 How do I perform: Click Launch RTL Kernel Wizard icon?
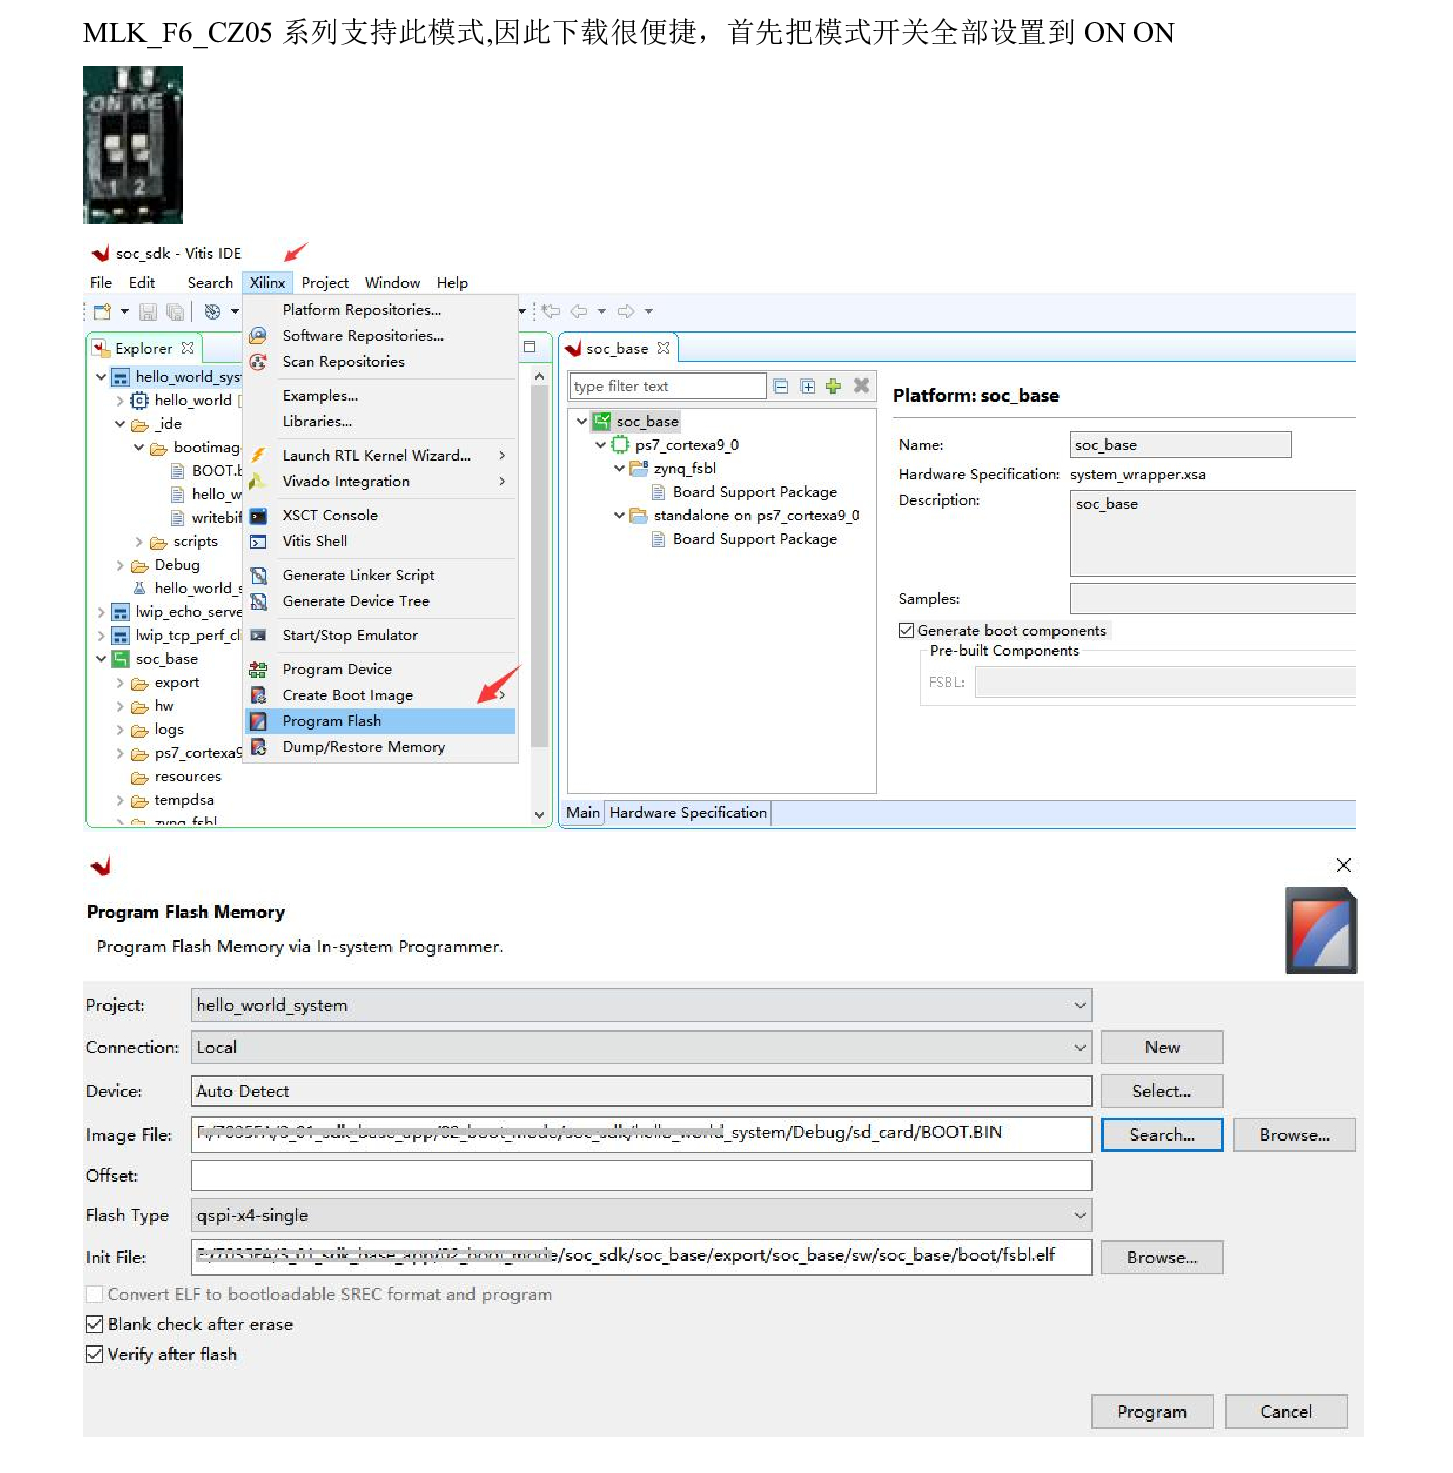258,455
